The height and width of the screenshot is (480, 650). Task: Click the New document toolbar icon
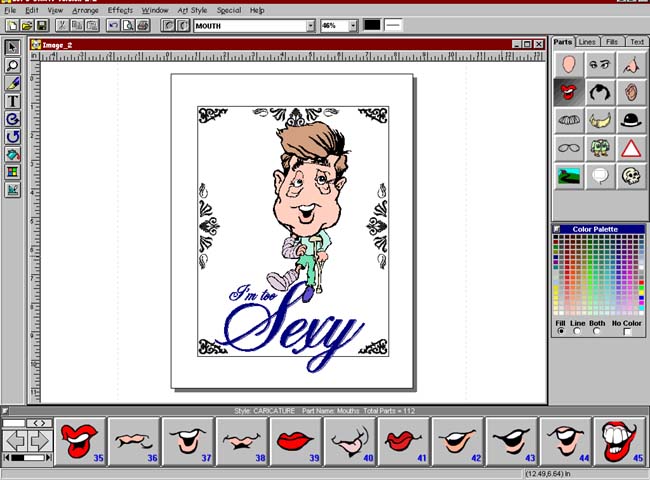click(12, 26)
